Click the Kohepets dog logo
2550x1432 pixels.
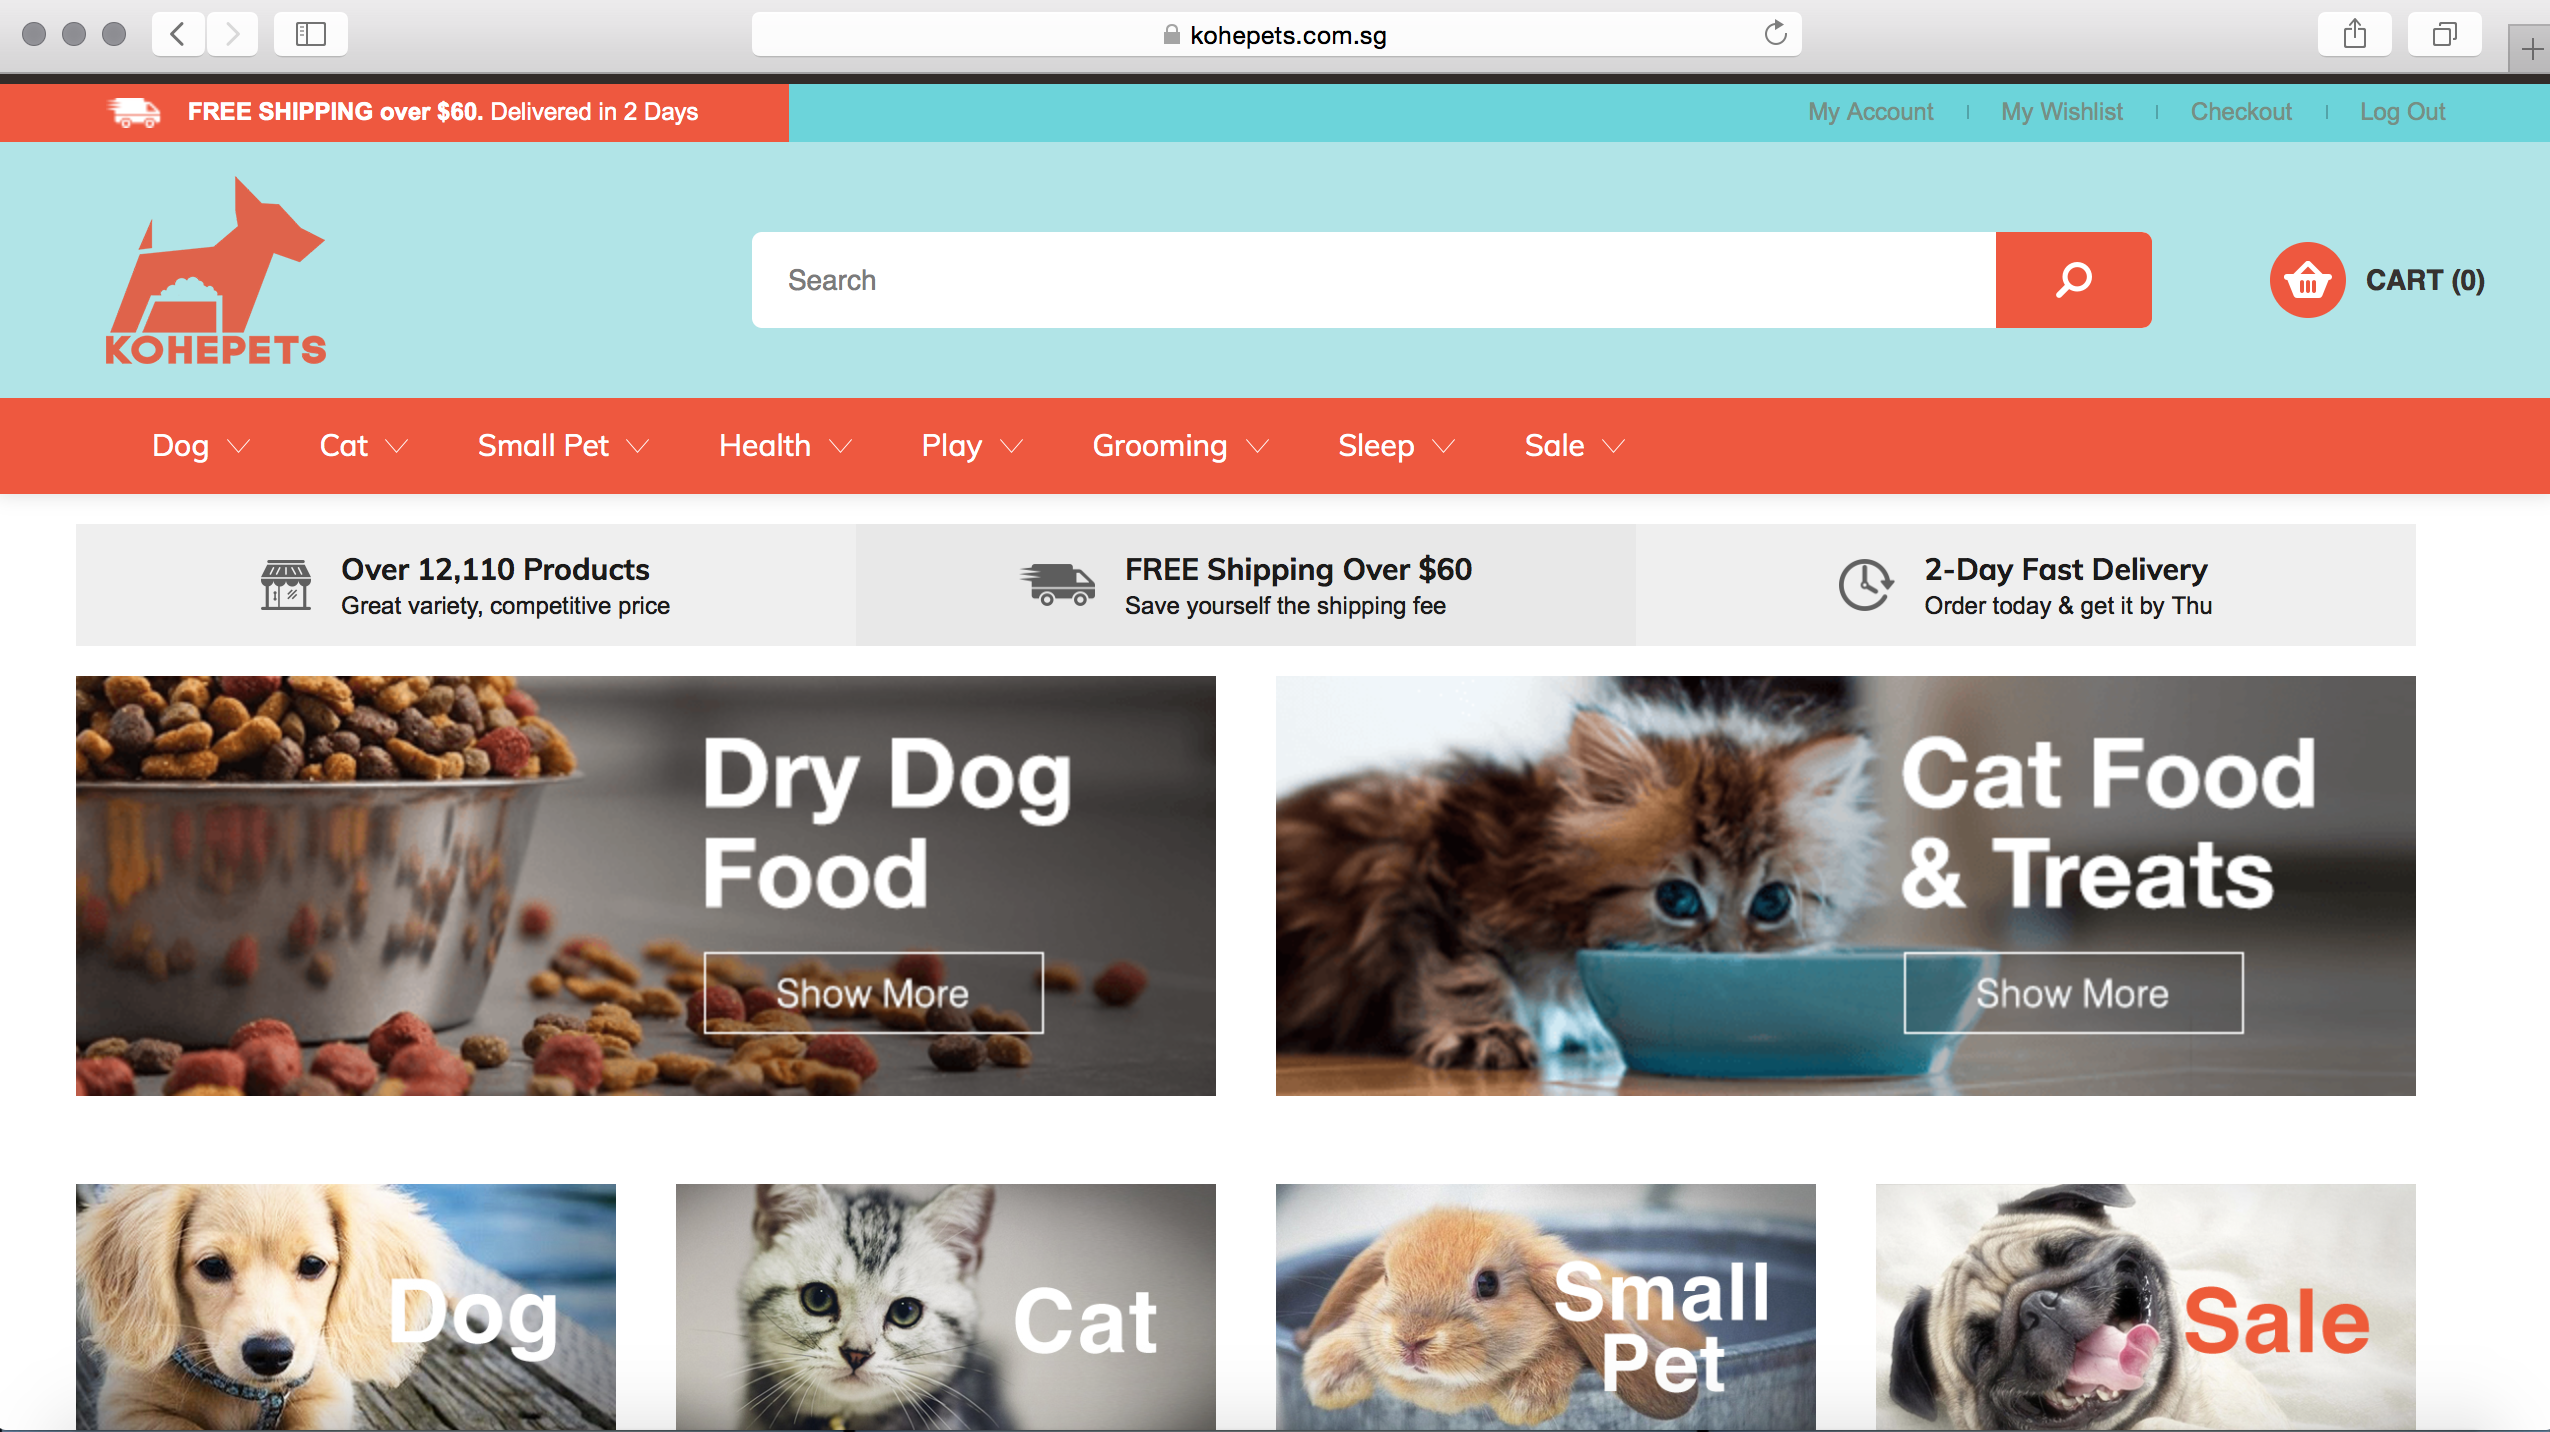[216, 271]
